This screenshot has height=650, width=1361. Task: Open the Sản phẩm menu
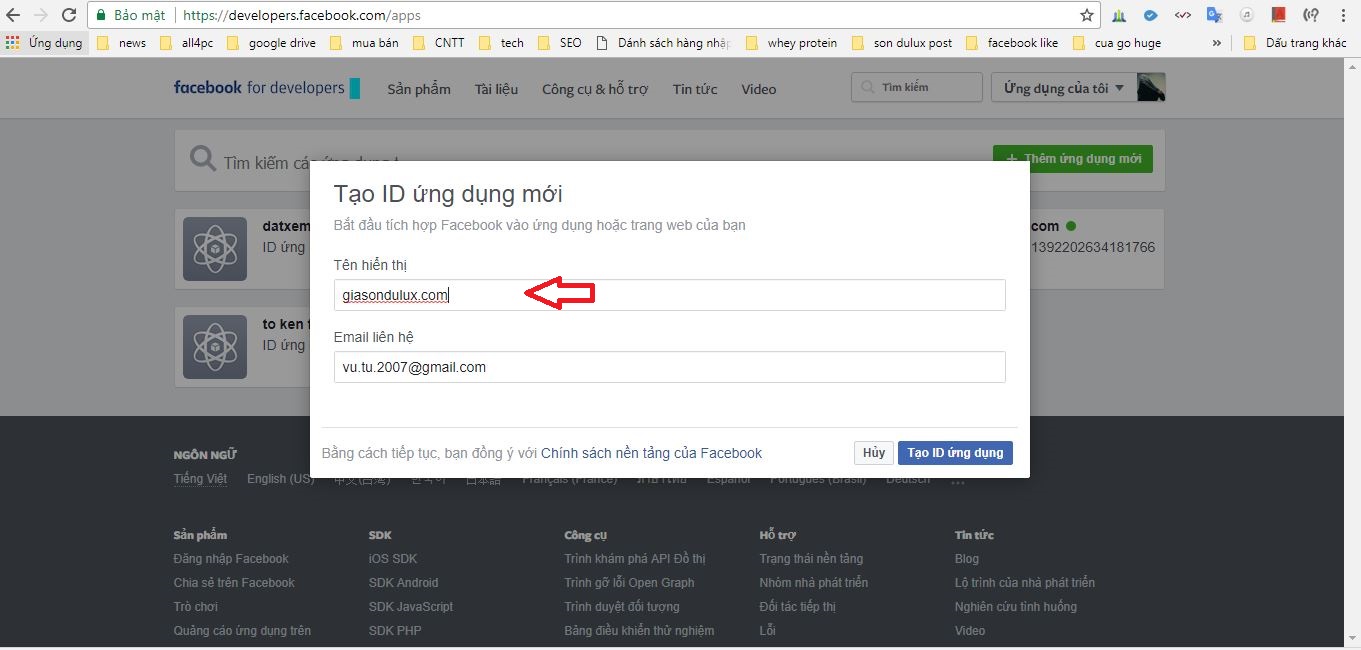pyautogui.click(x=419, y=89)
